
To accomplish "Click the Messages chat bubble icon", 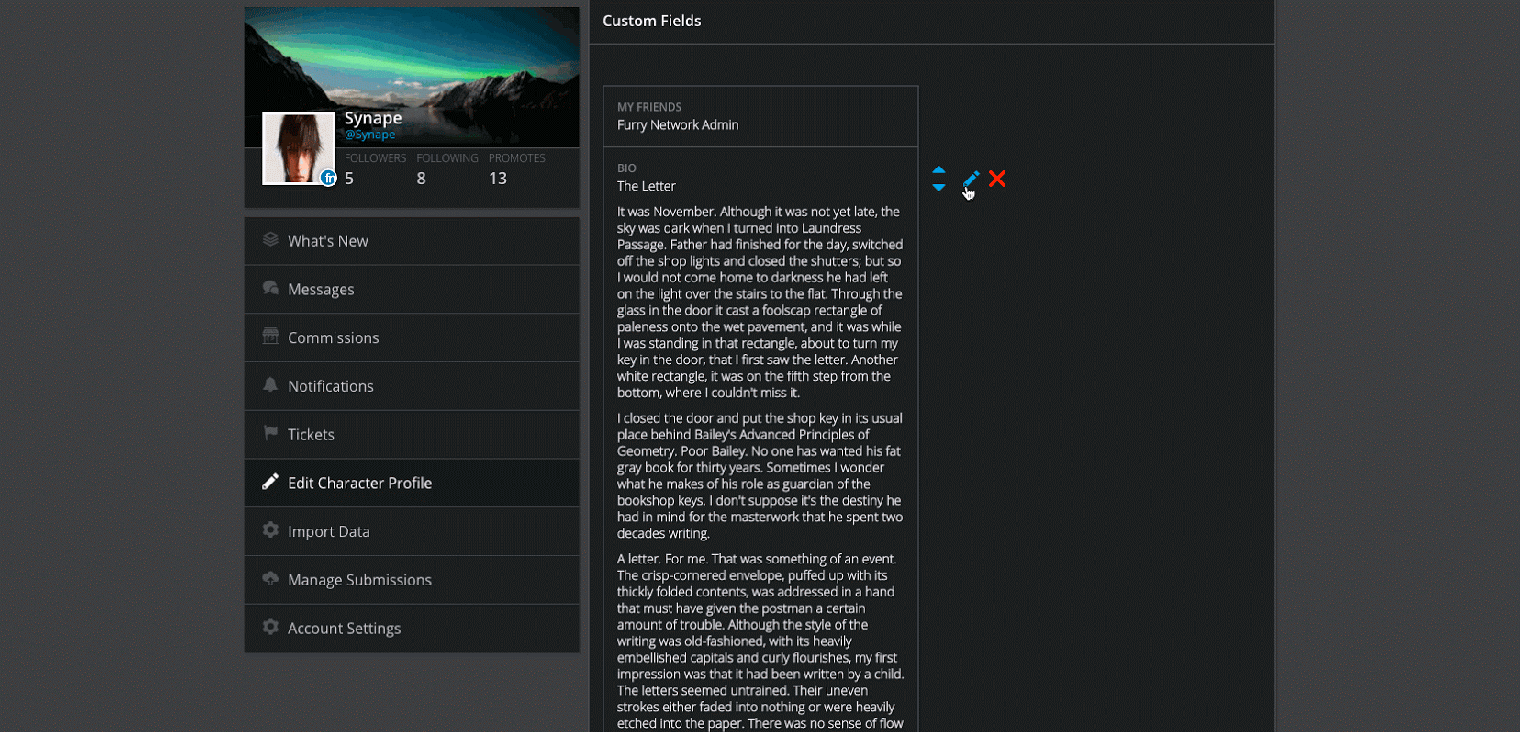I will coord(270,288).
